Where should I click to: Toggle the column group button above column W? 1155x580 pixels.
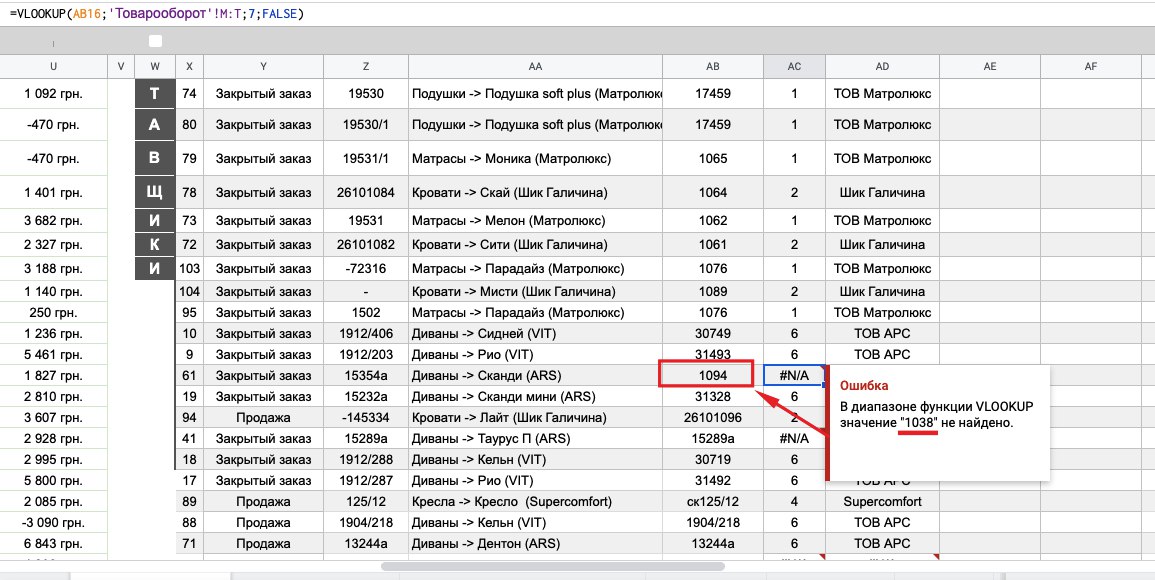pyautogui.click(x=155, y=41)
